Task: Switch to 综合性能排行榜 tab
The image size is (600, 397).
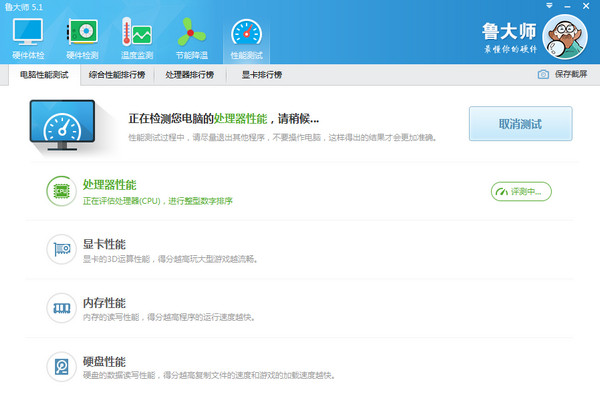Action: 117,75
